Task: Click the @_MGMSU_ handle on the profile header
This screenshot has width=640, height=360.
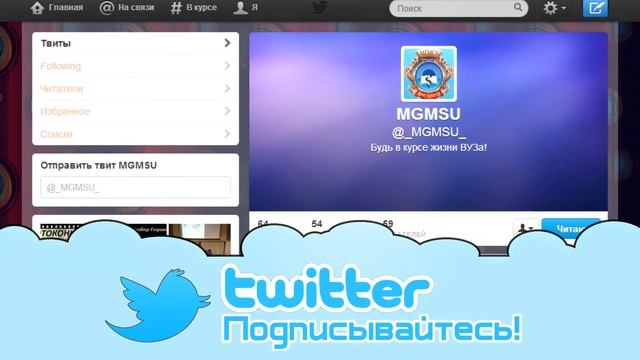Action: pos(429,132)
